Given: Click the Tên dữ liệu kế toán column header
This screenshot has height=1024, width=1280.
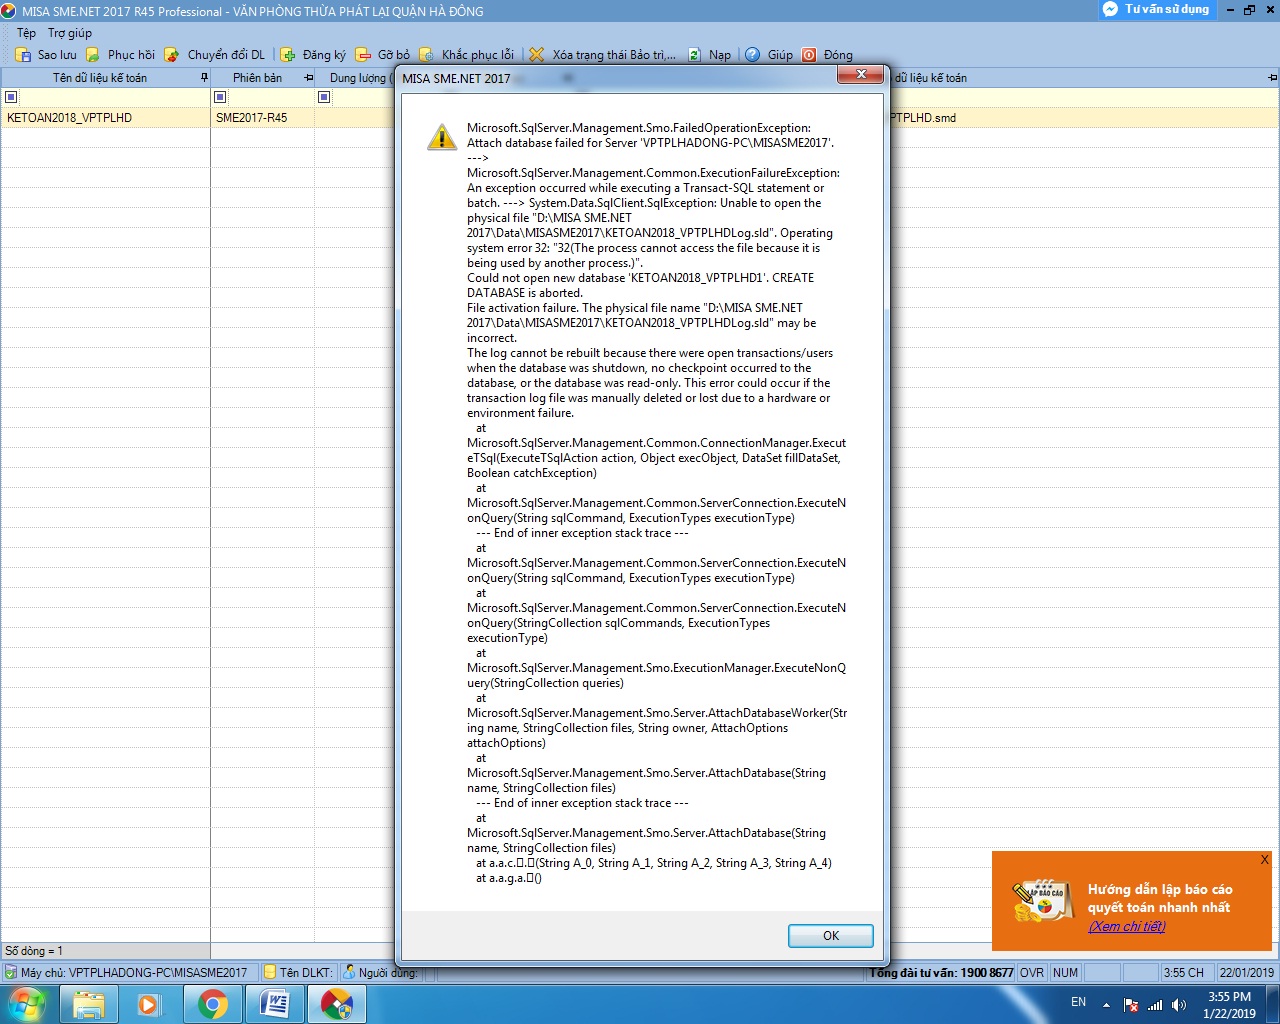Looking at the screenshot, I should 100,78.
